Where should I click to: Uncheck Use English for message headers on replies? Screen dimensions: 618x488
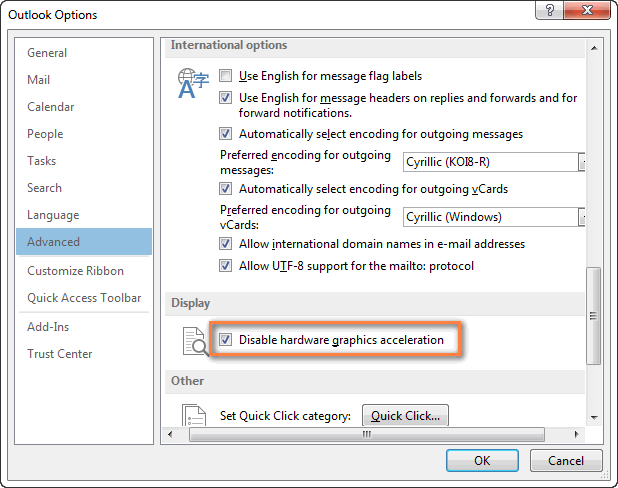pos(225,97)
